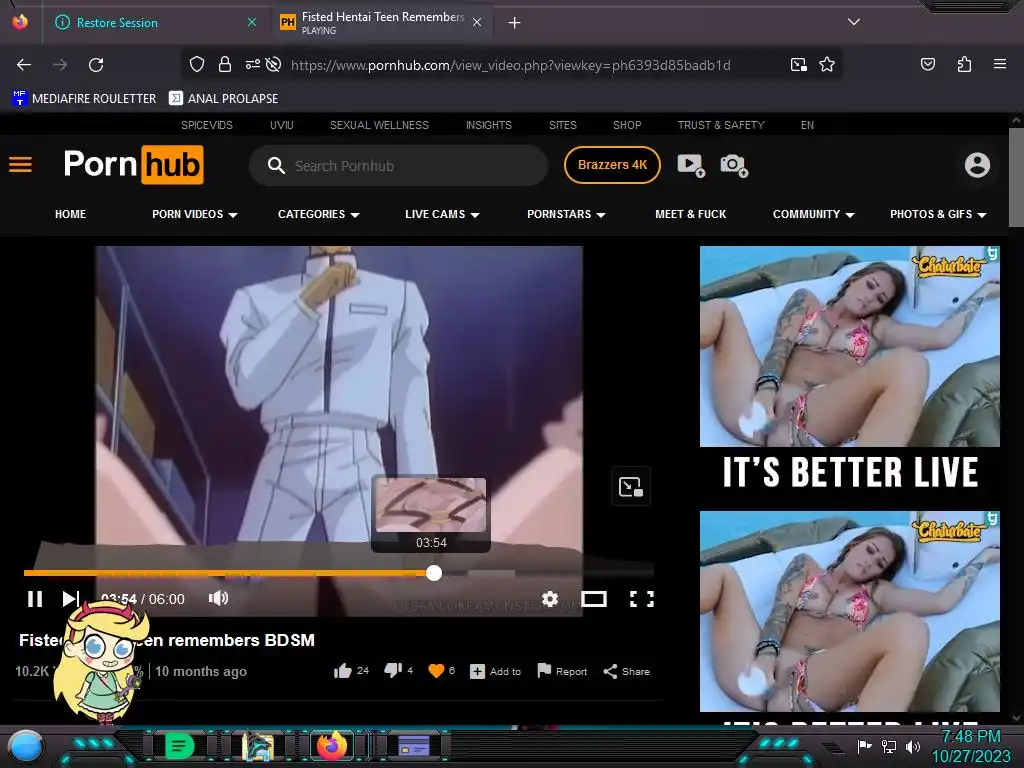1024x768 pixels.
Task: Click the Add to button
Action: click(x=496, y=671)
